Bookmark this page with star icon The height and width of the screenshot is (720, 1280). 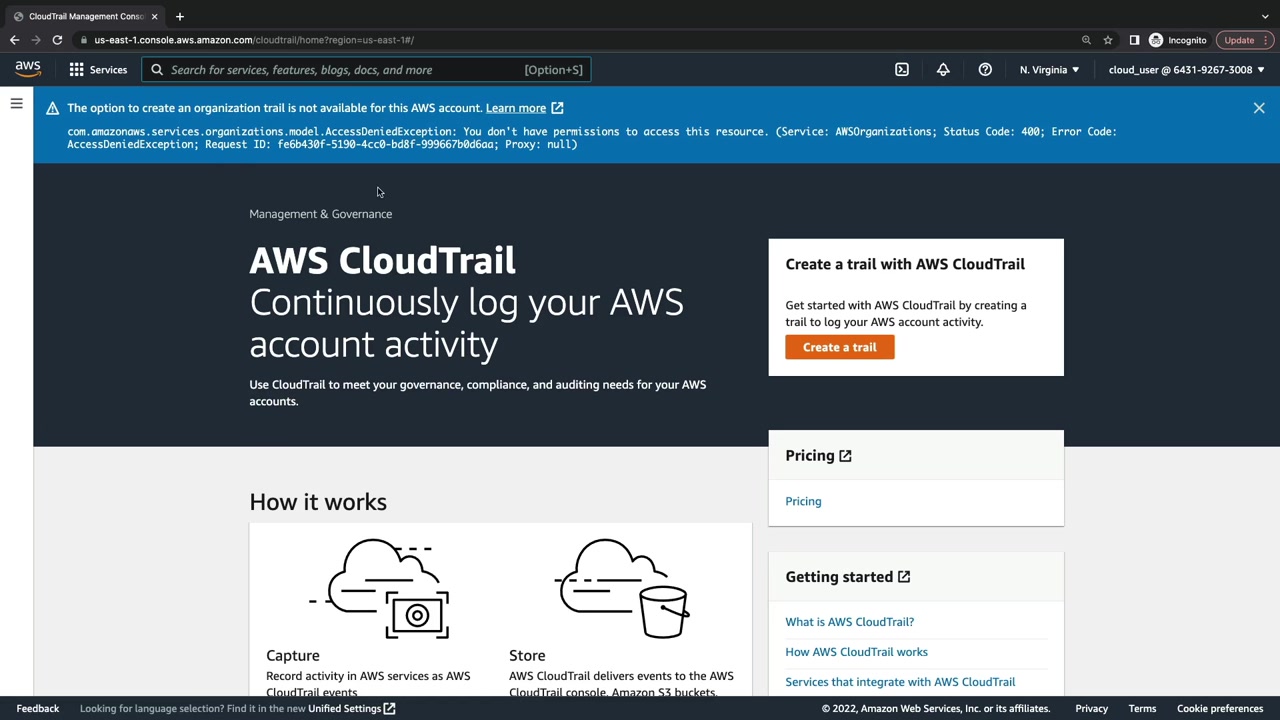coord(1108,40)
